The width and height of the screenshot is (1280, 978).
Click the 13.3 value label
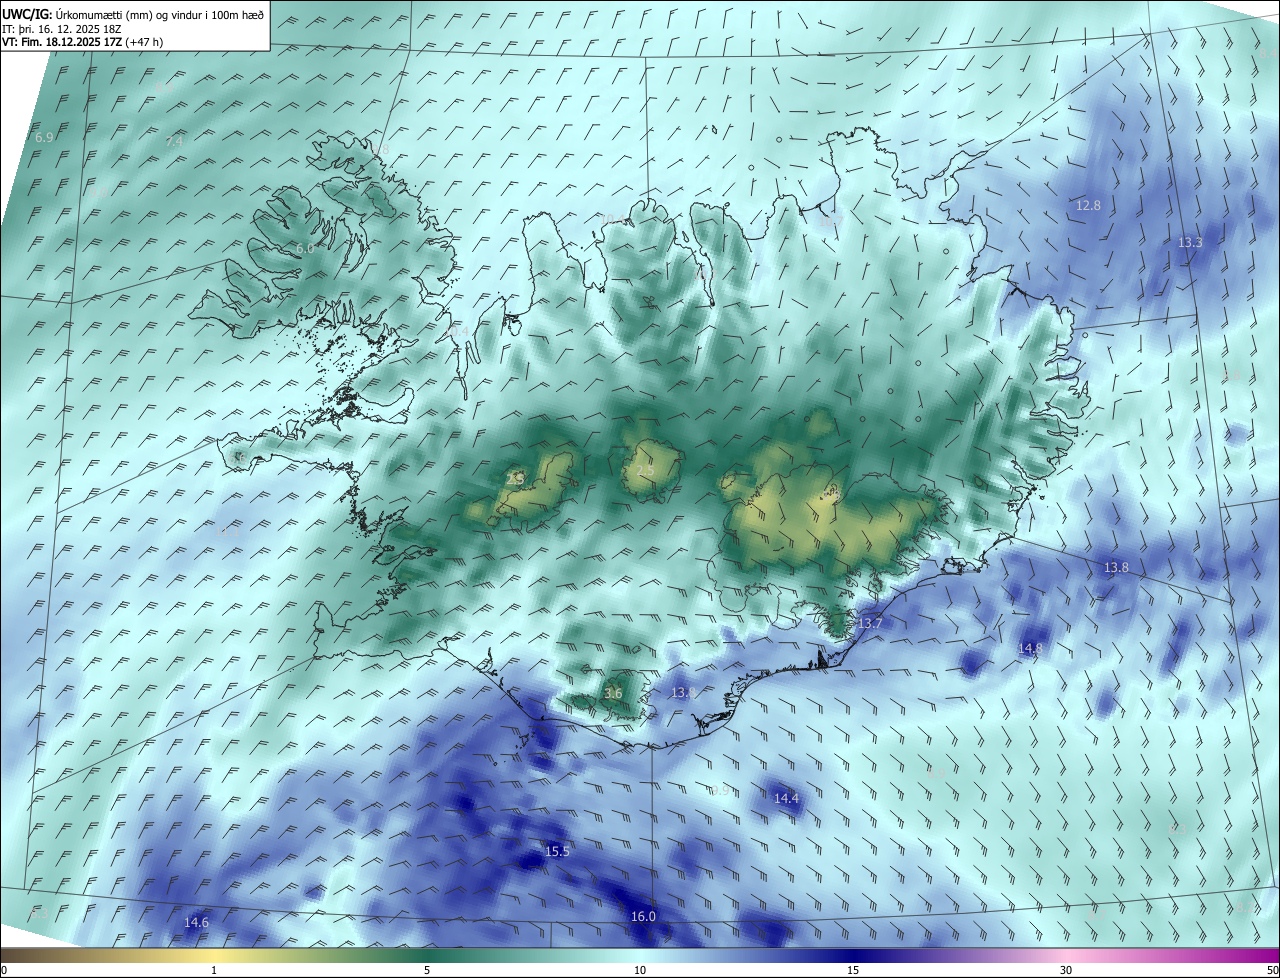(1190, 242)
